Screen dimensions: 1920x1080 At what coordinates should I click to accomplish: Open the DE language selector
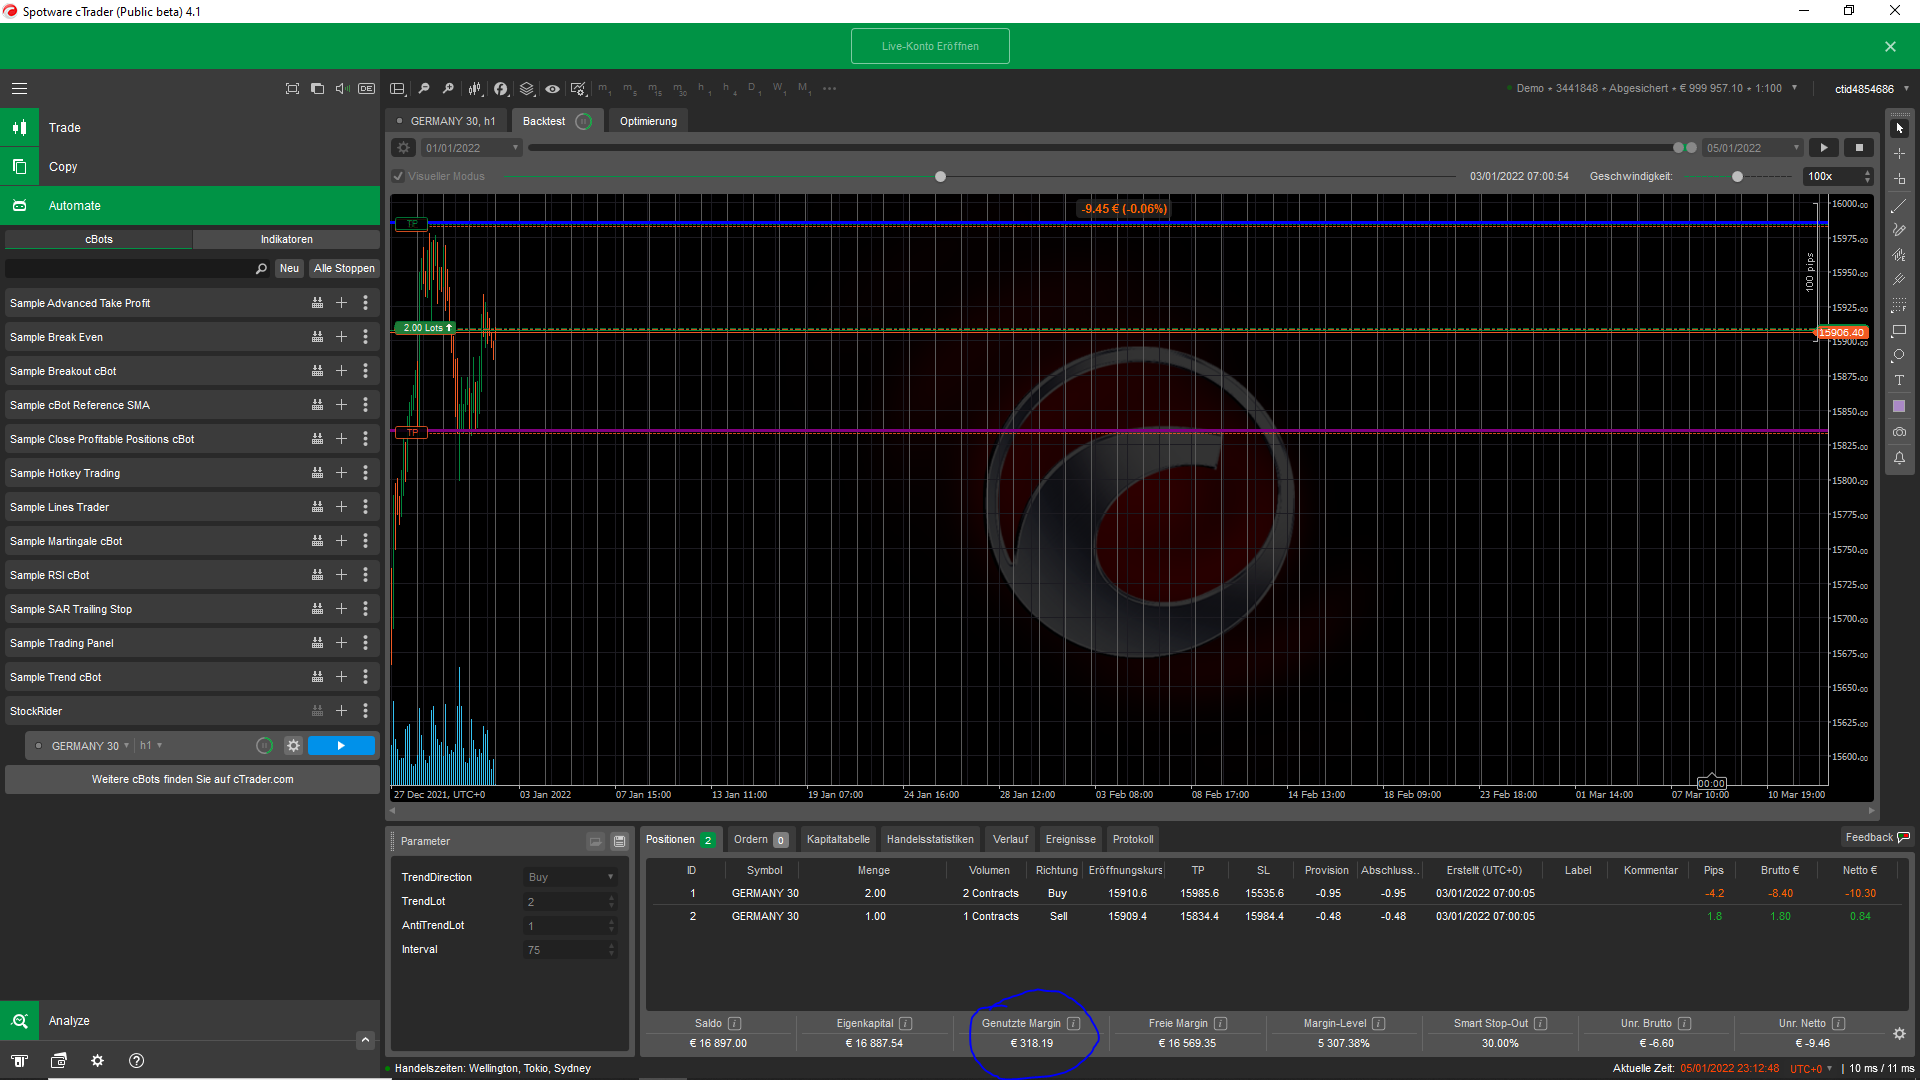(x=367, y=89)
